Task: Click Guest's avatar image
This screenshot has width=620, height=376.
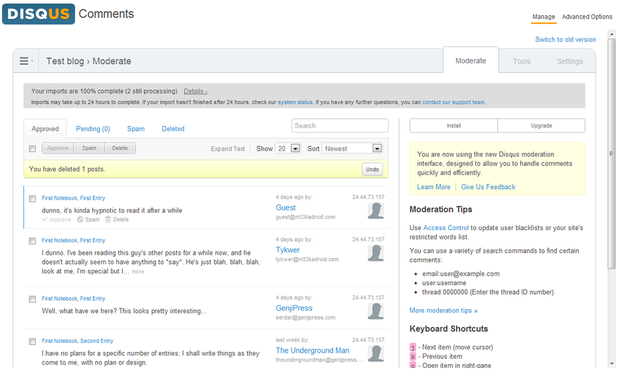Action: (376, 211)
